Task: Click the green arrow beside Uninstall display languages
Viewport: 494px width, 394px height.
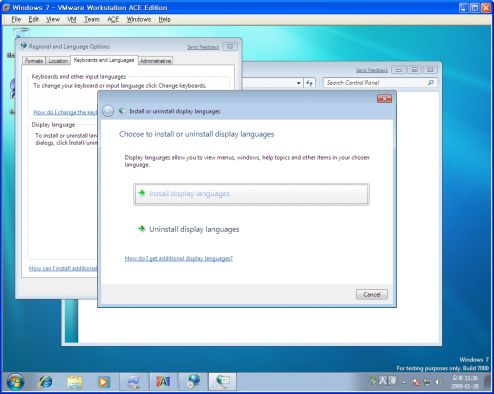Action: click(142, 229)
